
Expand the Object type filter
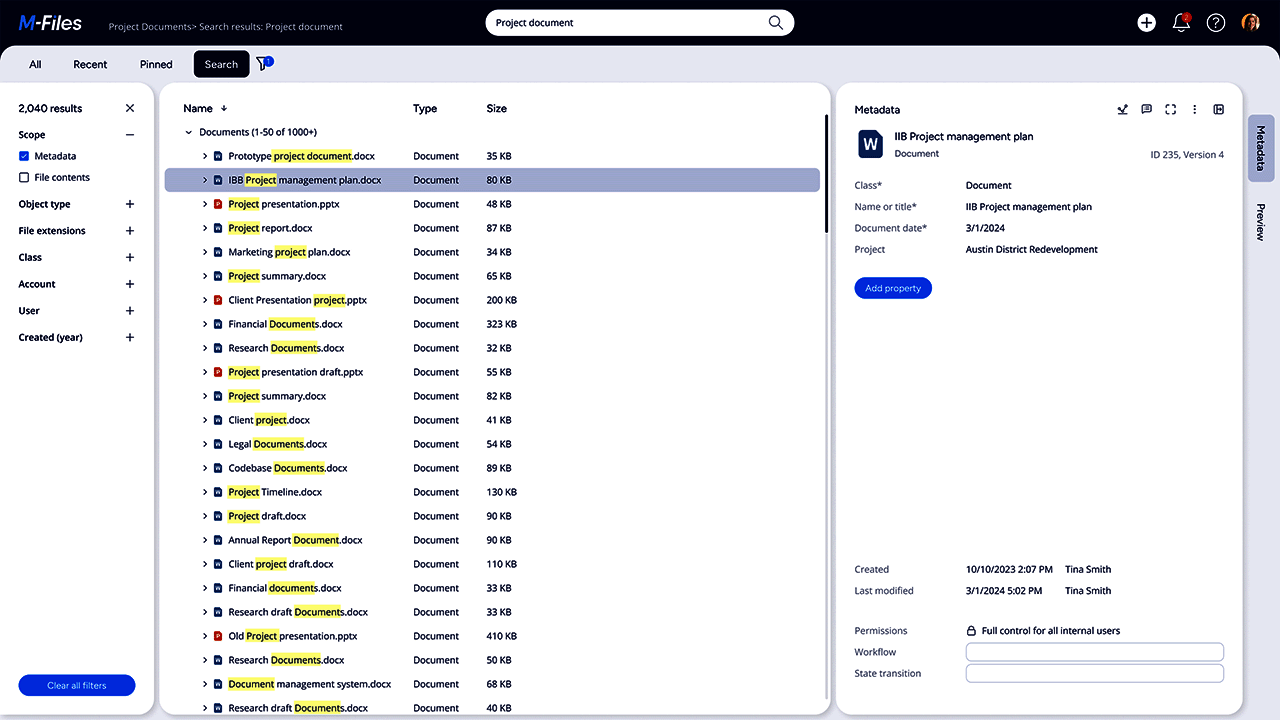(130, 204)
